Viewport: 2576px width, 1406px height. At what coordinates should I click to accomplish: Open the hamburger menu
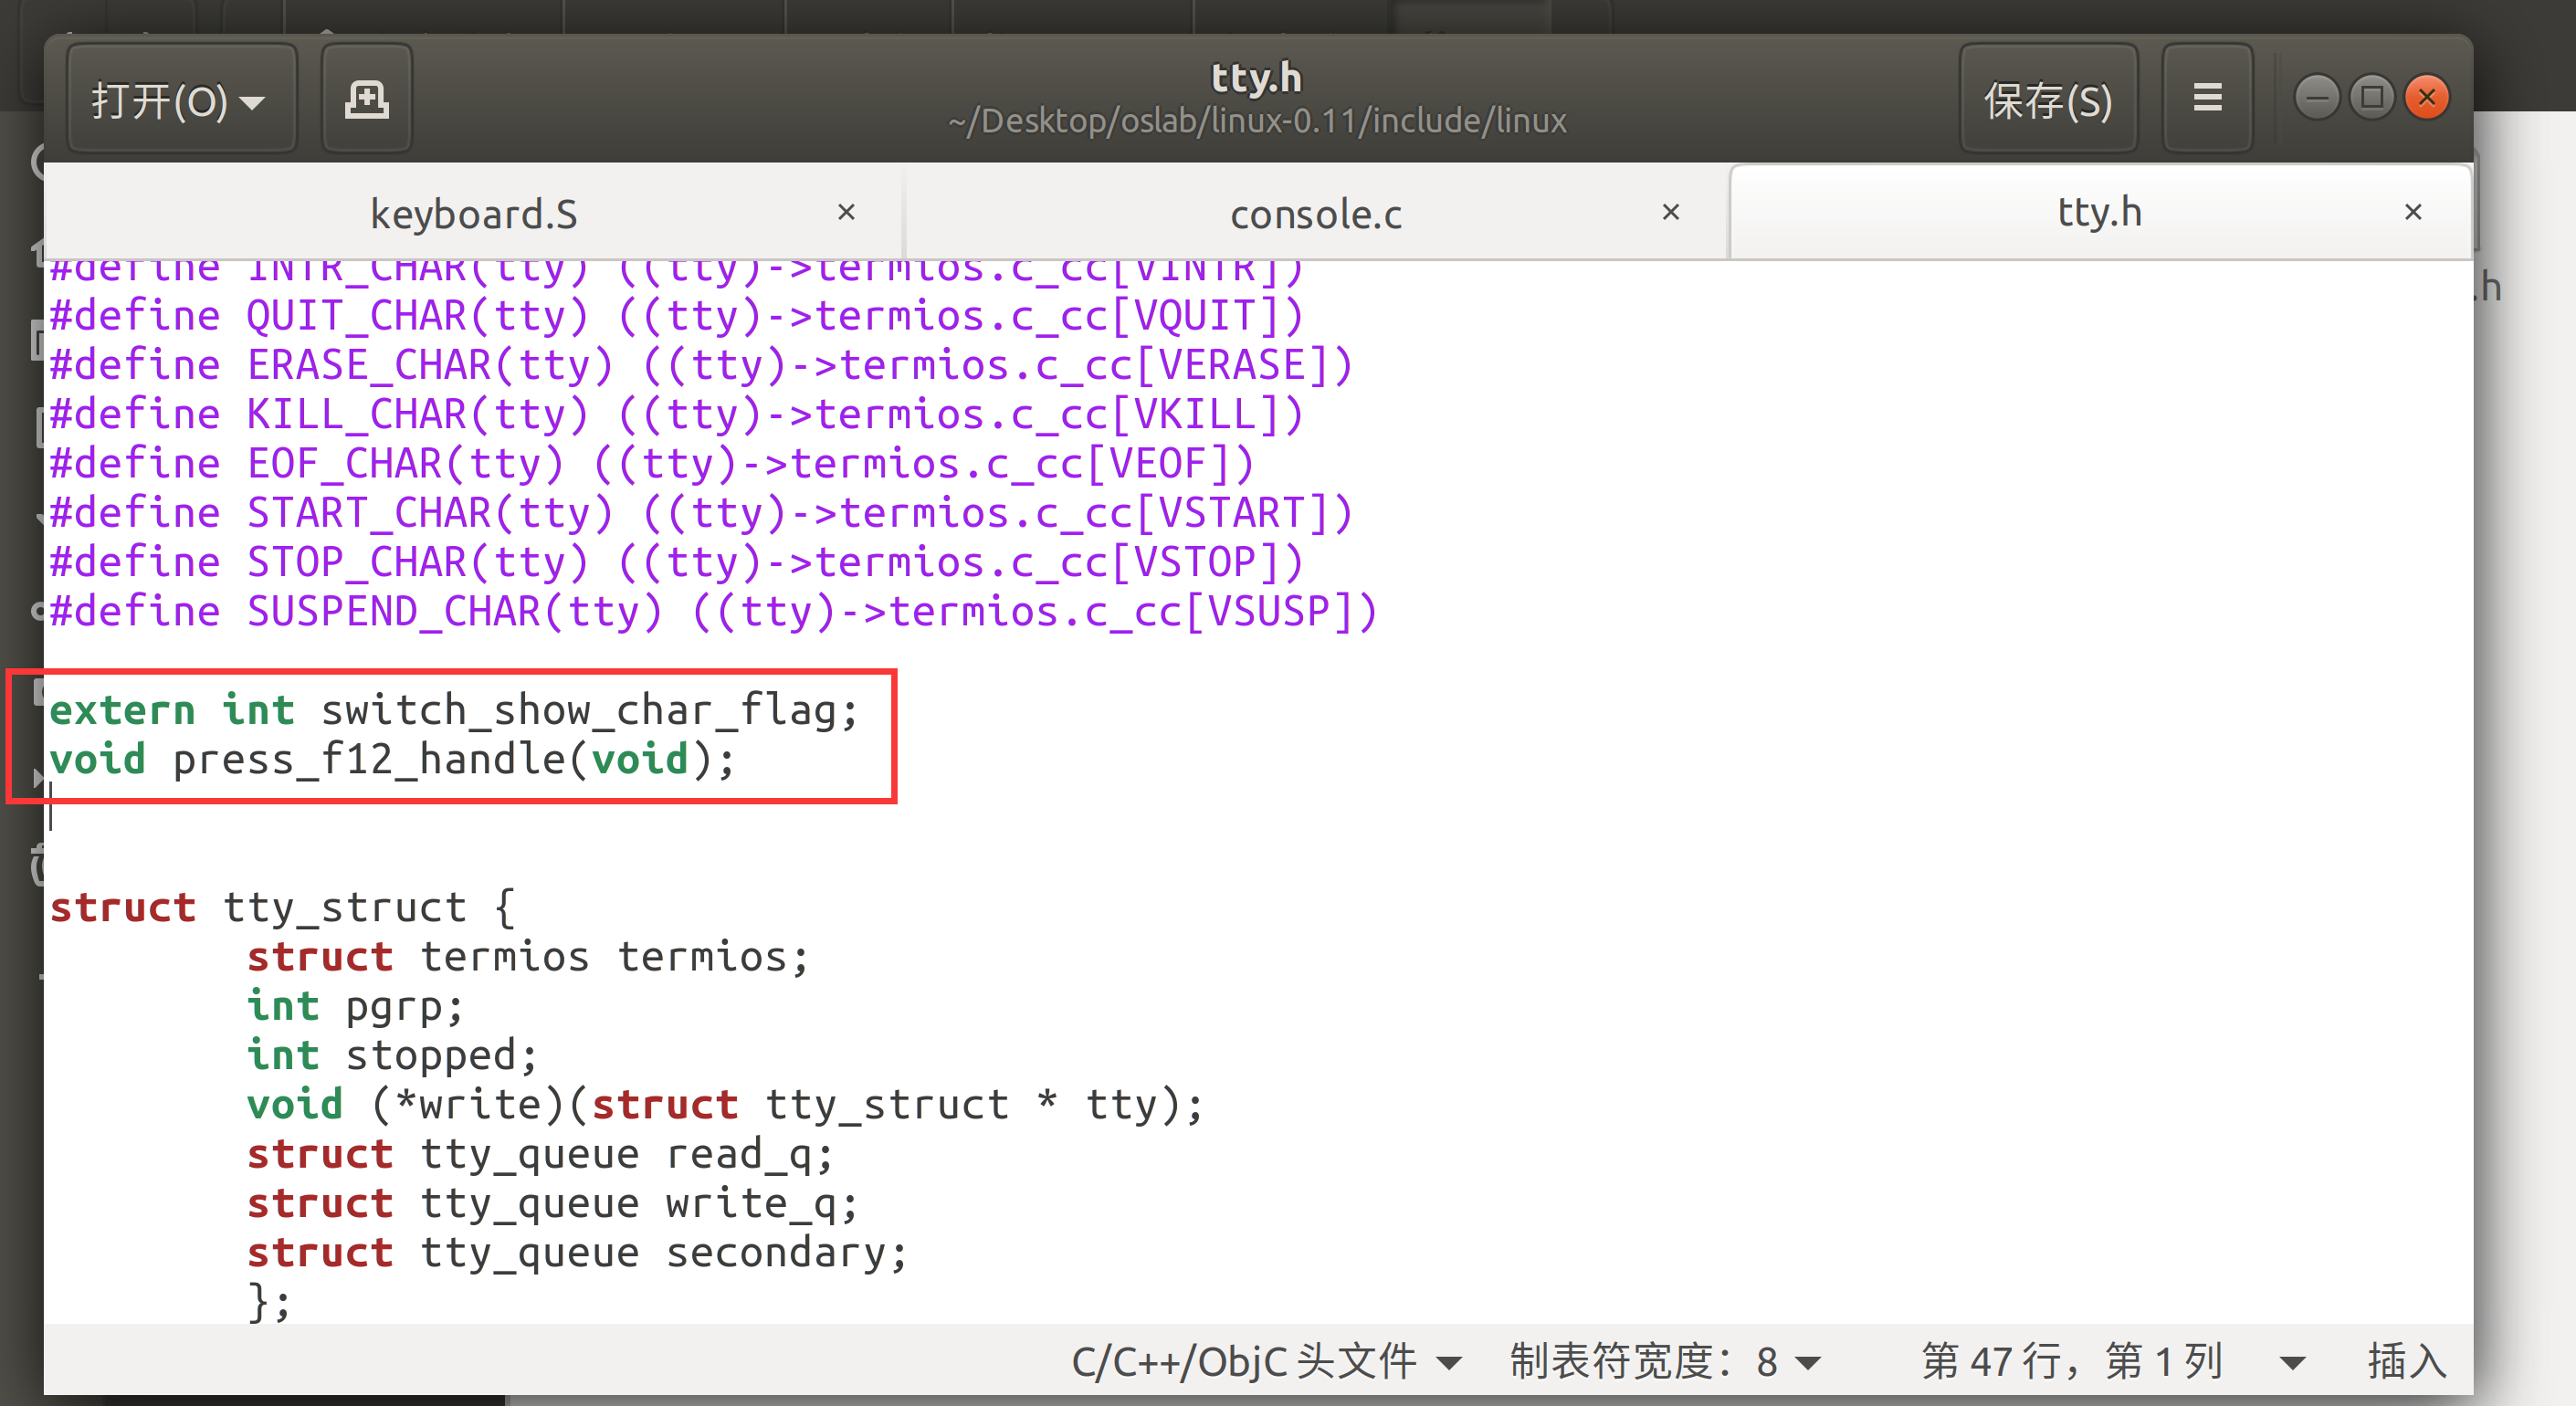(x=2207, y=100)
